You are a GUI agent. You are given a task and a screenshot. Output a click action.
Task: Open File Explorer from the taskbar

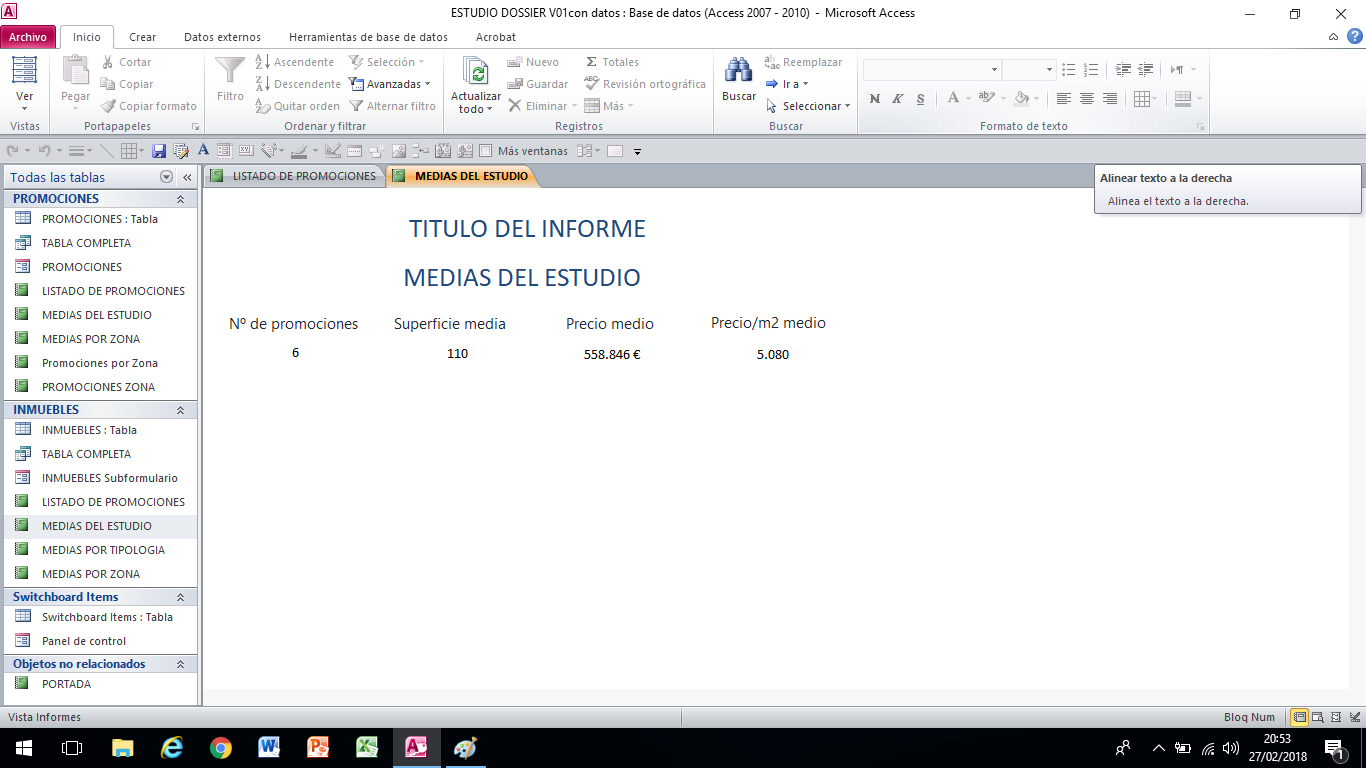coord(122,747)
